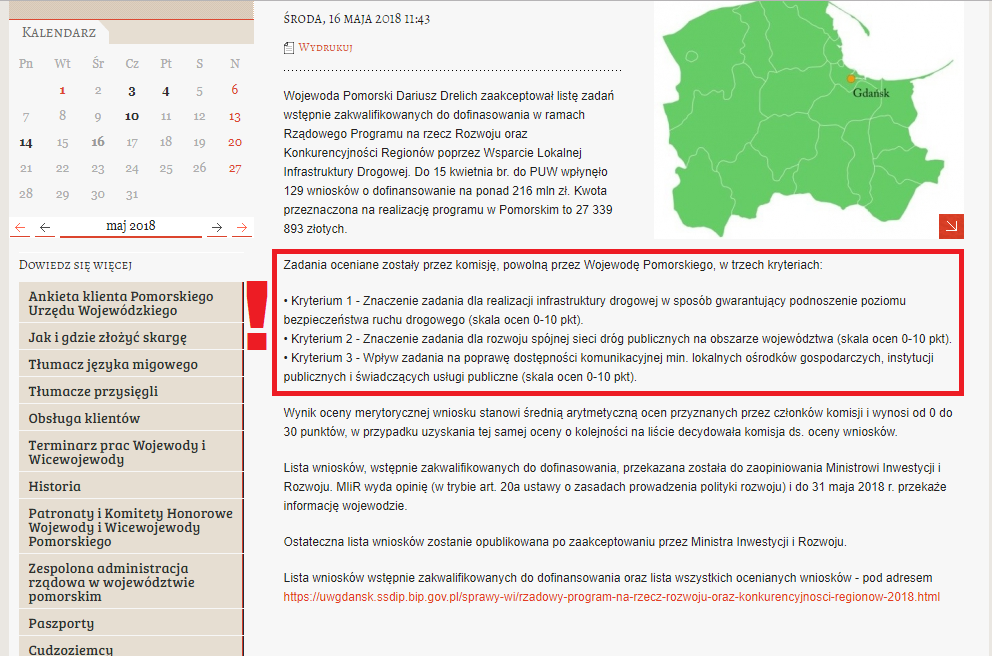
Task: Open Terminarz prac Wojewody i Wicewojewody
Action: click(x=131, y=452)
